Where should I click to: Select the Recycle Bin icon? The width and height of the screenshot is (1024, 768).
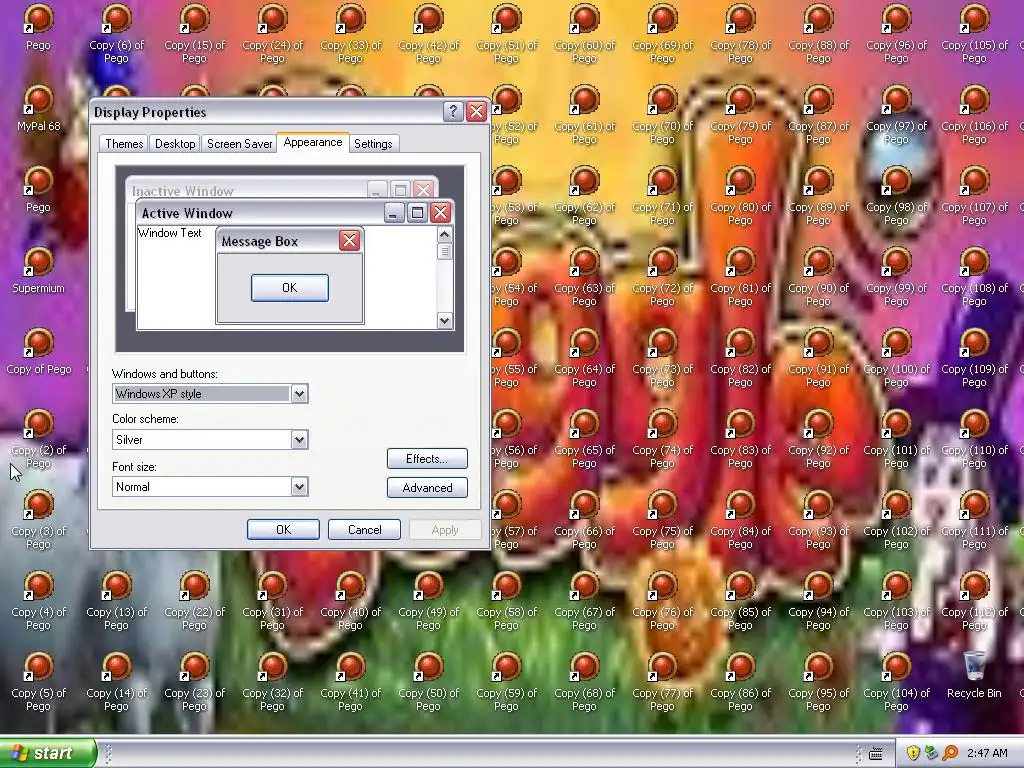pyautogui.click(x=974, y=675)
